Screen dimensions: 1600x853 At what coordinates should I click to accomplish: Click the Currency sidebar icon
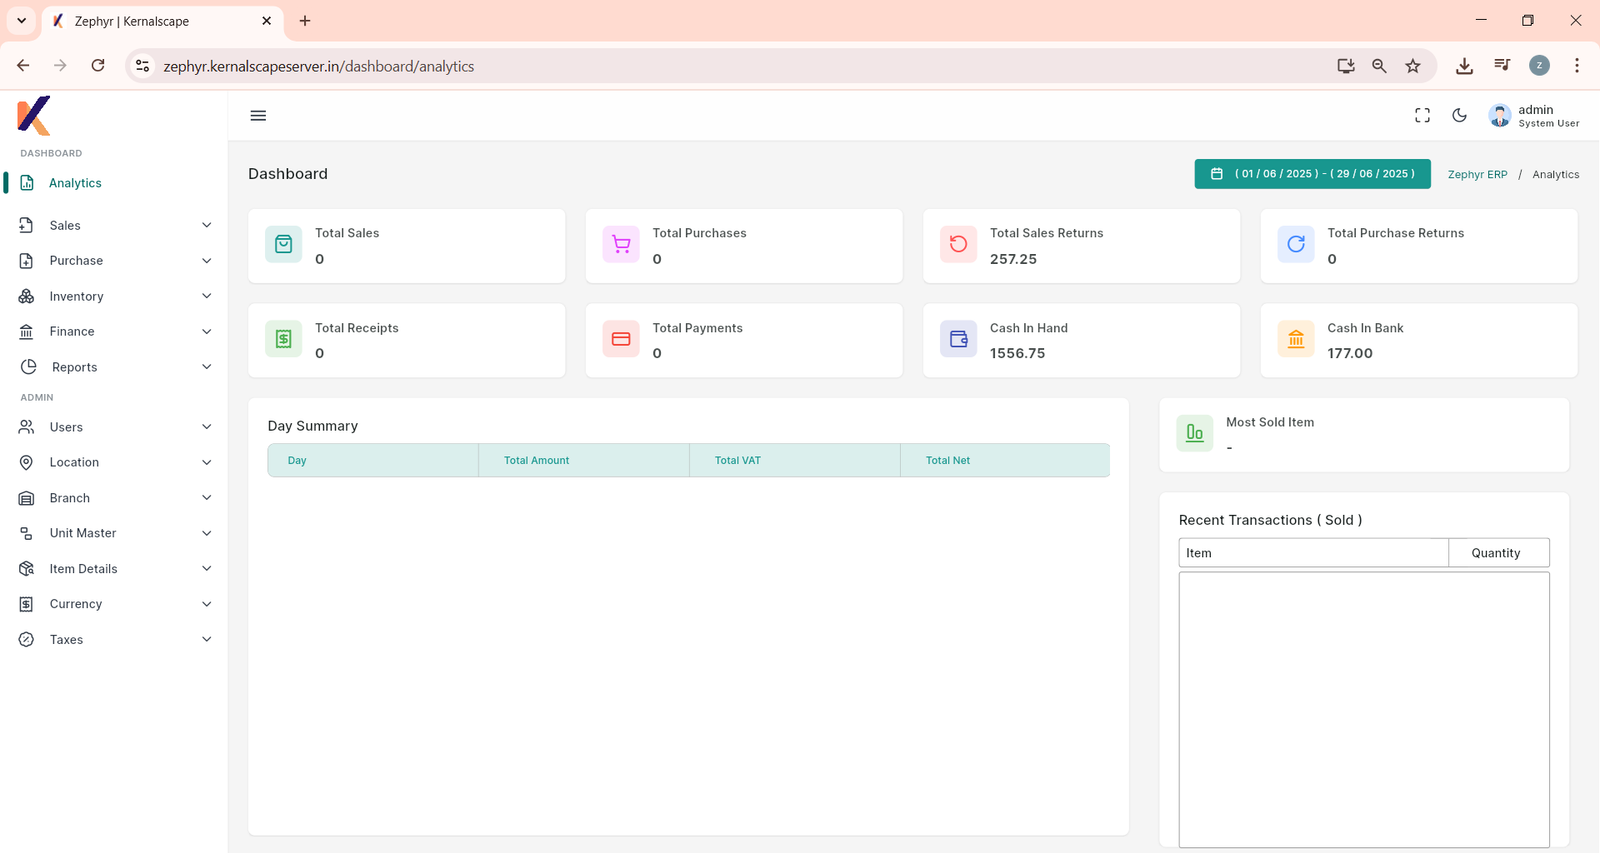coord(27,604)
